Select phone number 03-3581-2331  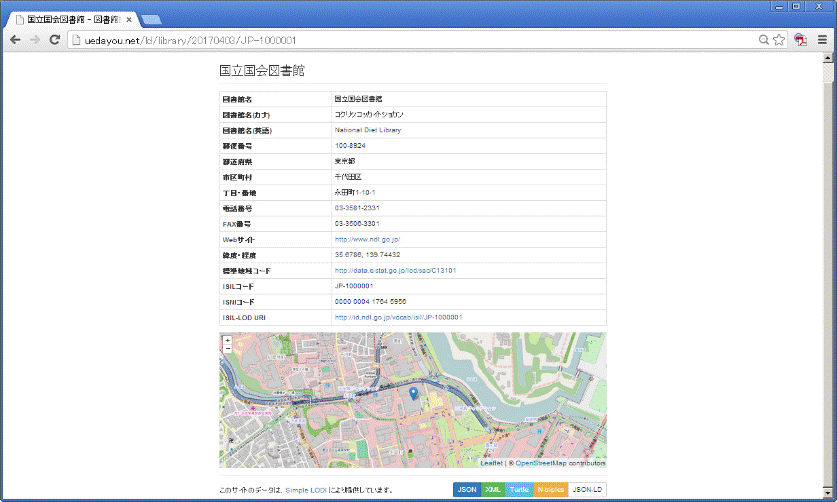pos(357,208)
